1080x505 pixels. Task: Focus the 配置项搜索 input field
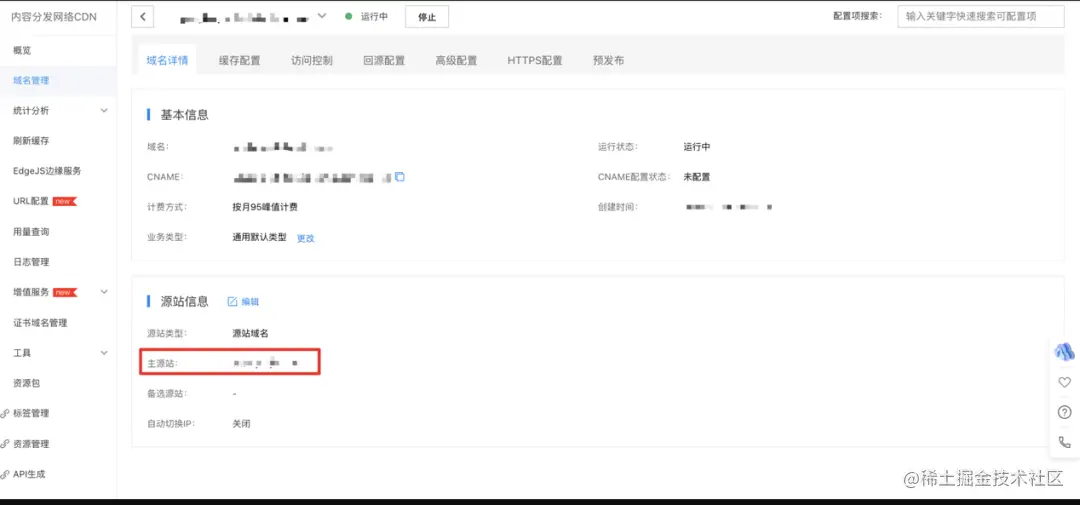click(x=981, y=17)
